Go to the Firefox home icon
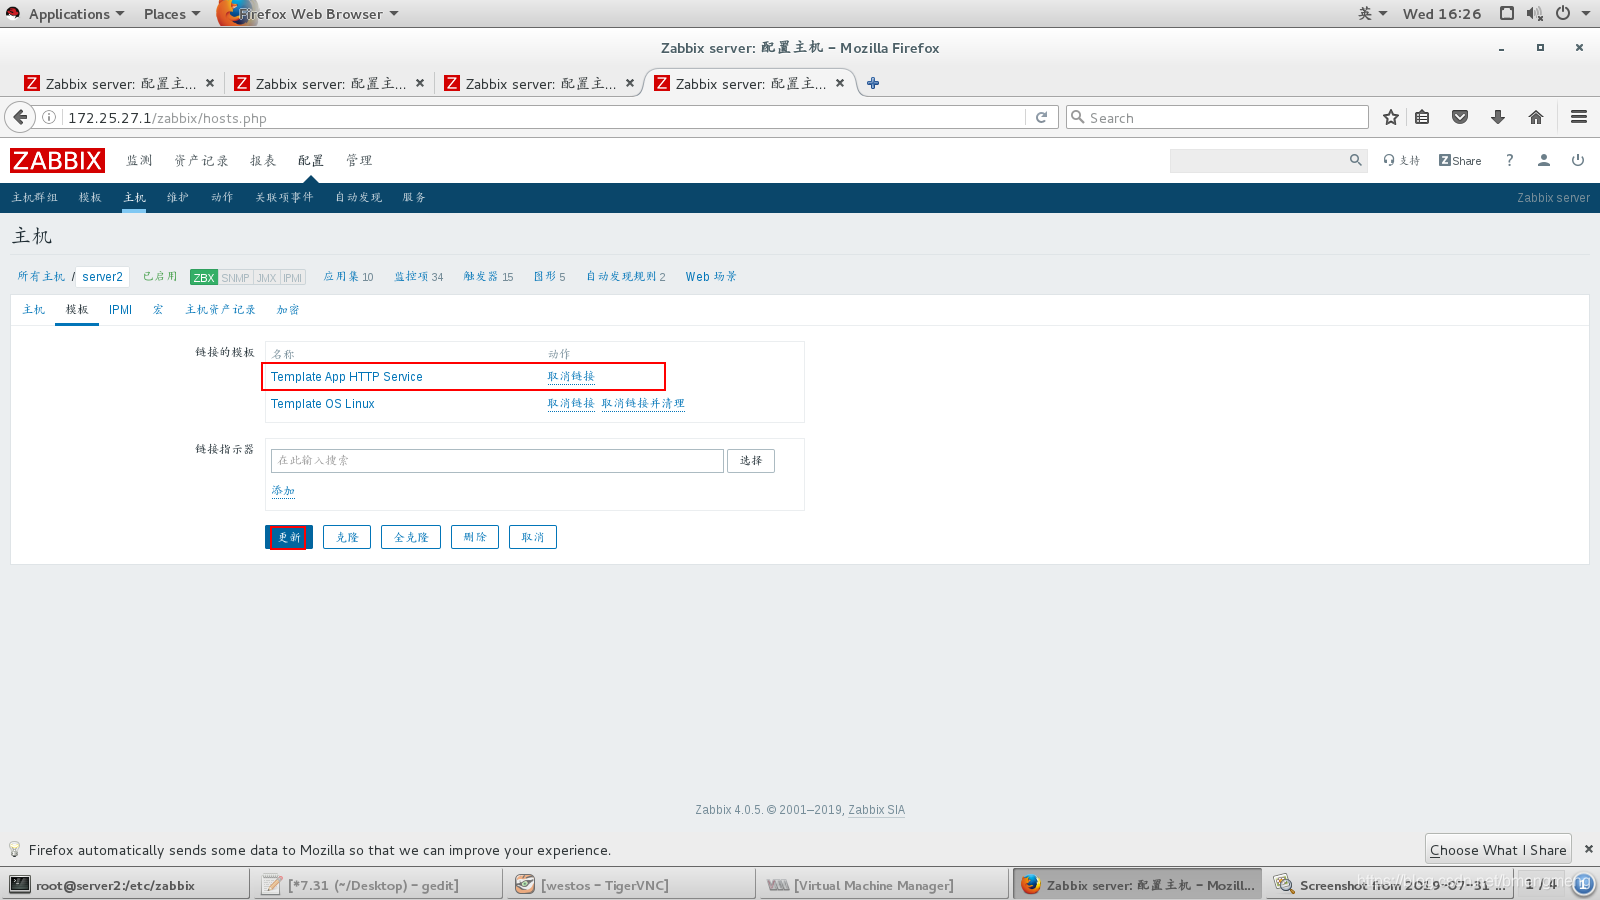This screenshot has height=900, width=1600. click(x=1536, y=117)
